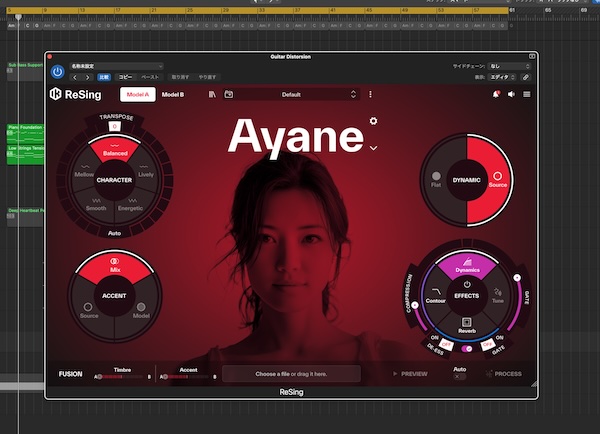Switch to Model A tab
Viewport: 600px width, 434px height.
(x=138, y=95)
